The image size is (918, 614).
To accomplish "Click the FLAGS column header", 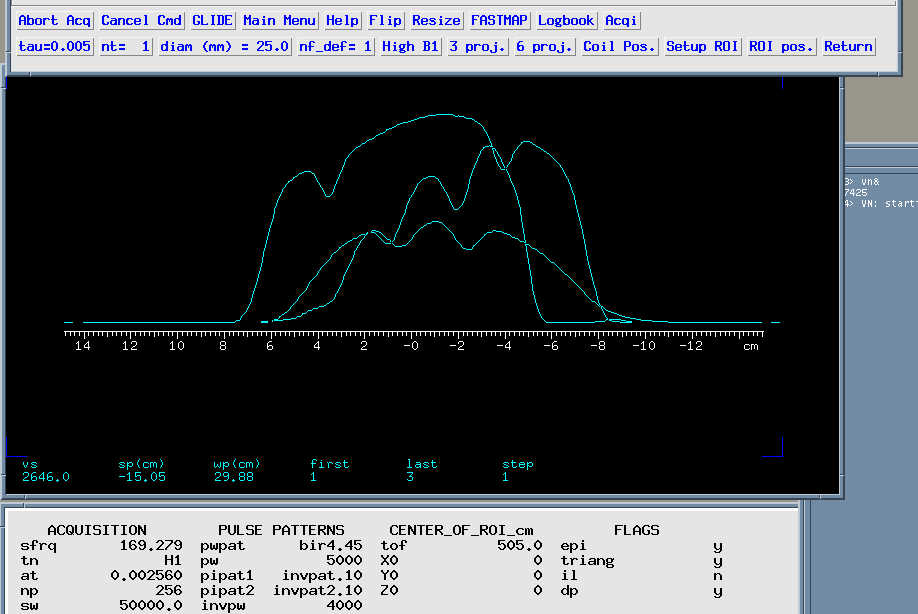I will 636,530.
